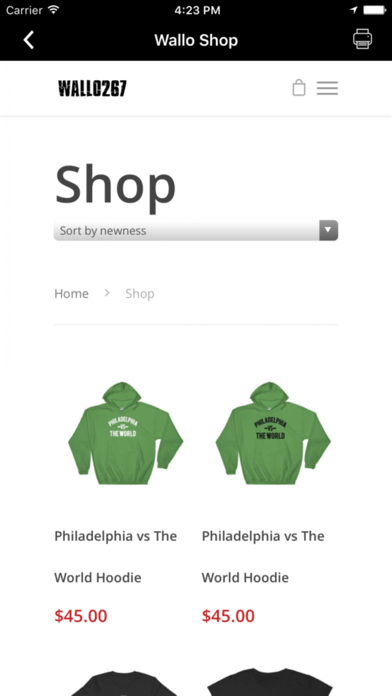Viewport: 392px width, 696px height.
Task: Open the shopping bag cart icon
Action: tap(299, 87)
